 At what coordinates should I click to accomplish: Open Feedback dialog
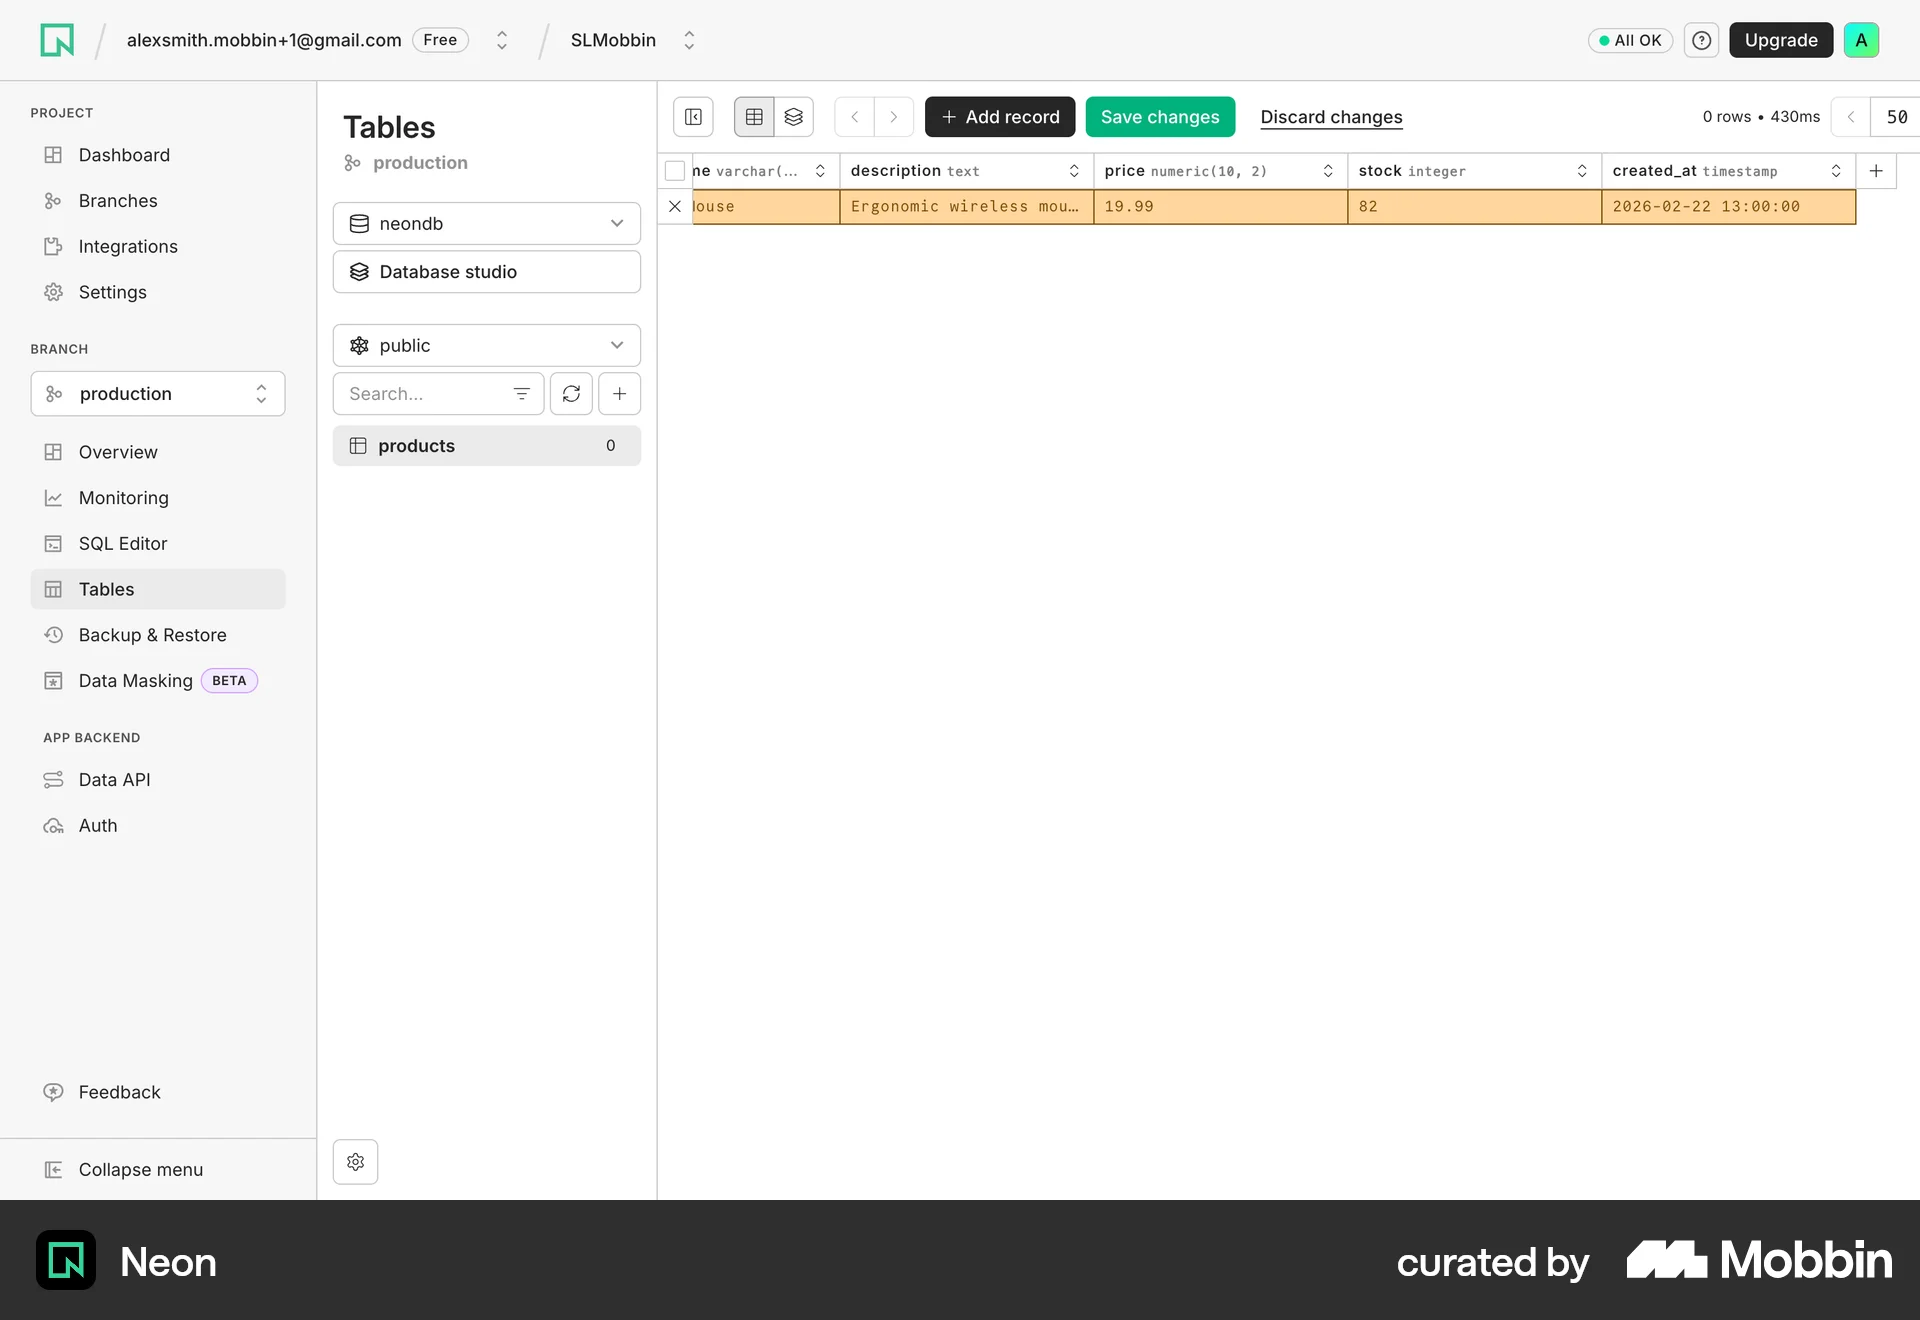[x=158, y=1092]
